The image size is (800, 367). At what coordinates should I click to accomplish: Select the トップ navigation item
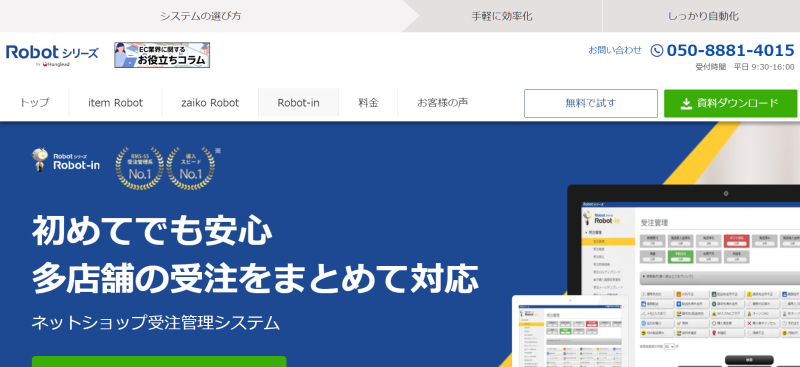click(x=34, y=103)
